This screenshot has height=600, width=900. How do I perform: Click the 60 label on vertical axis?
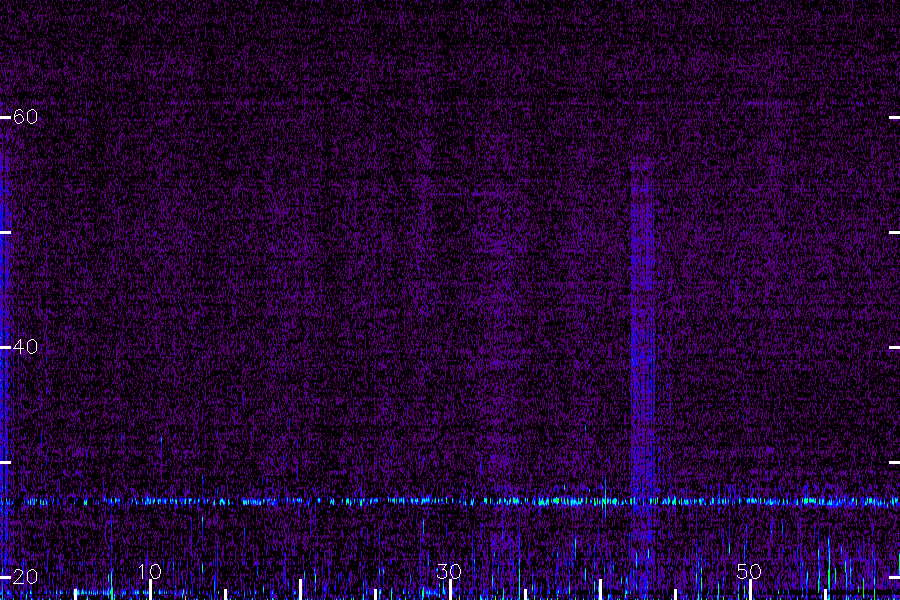pos(25,117)
